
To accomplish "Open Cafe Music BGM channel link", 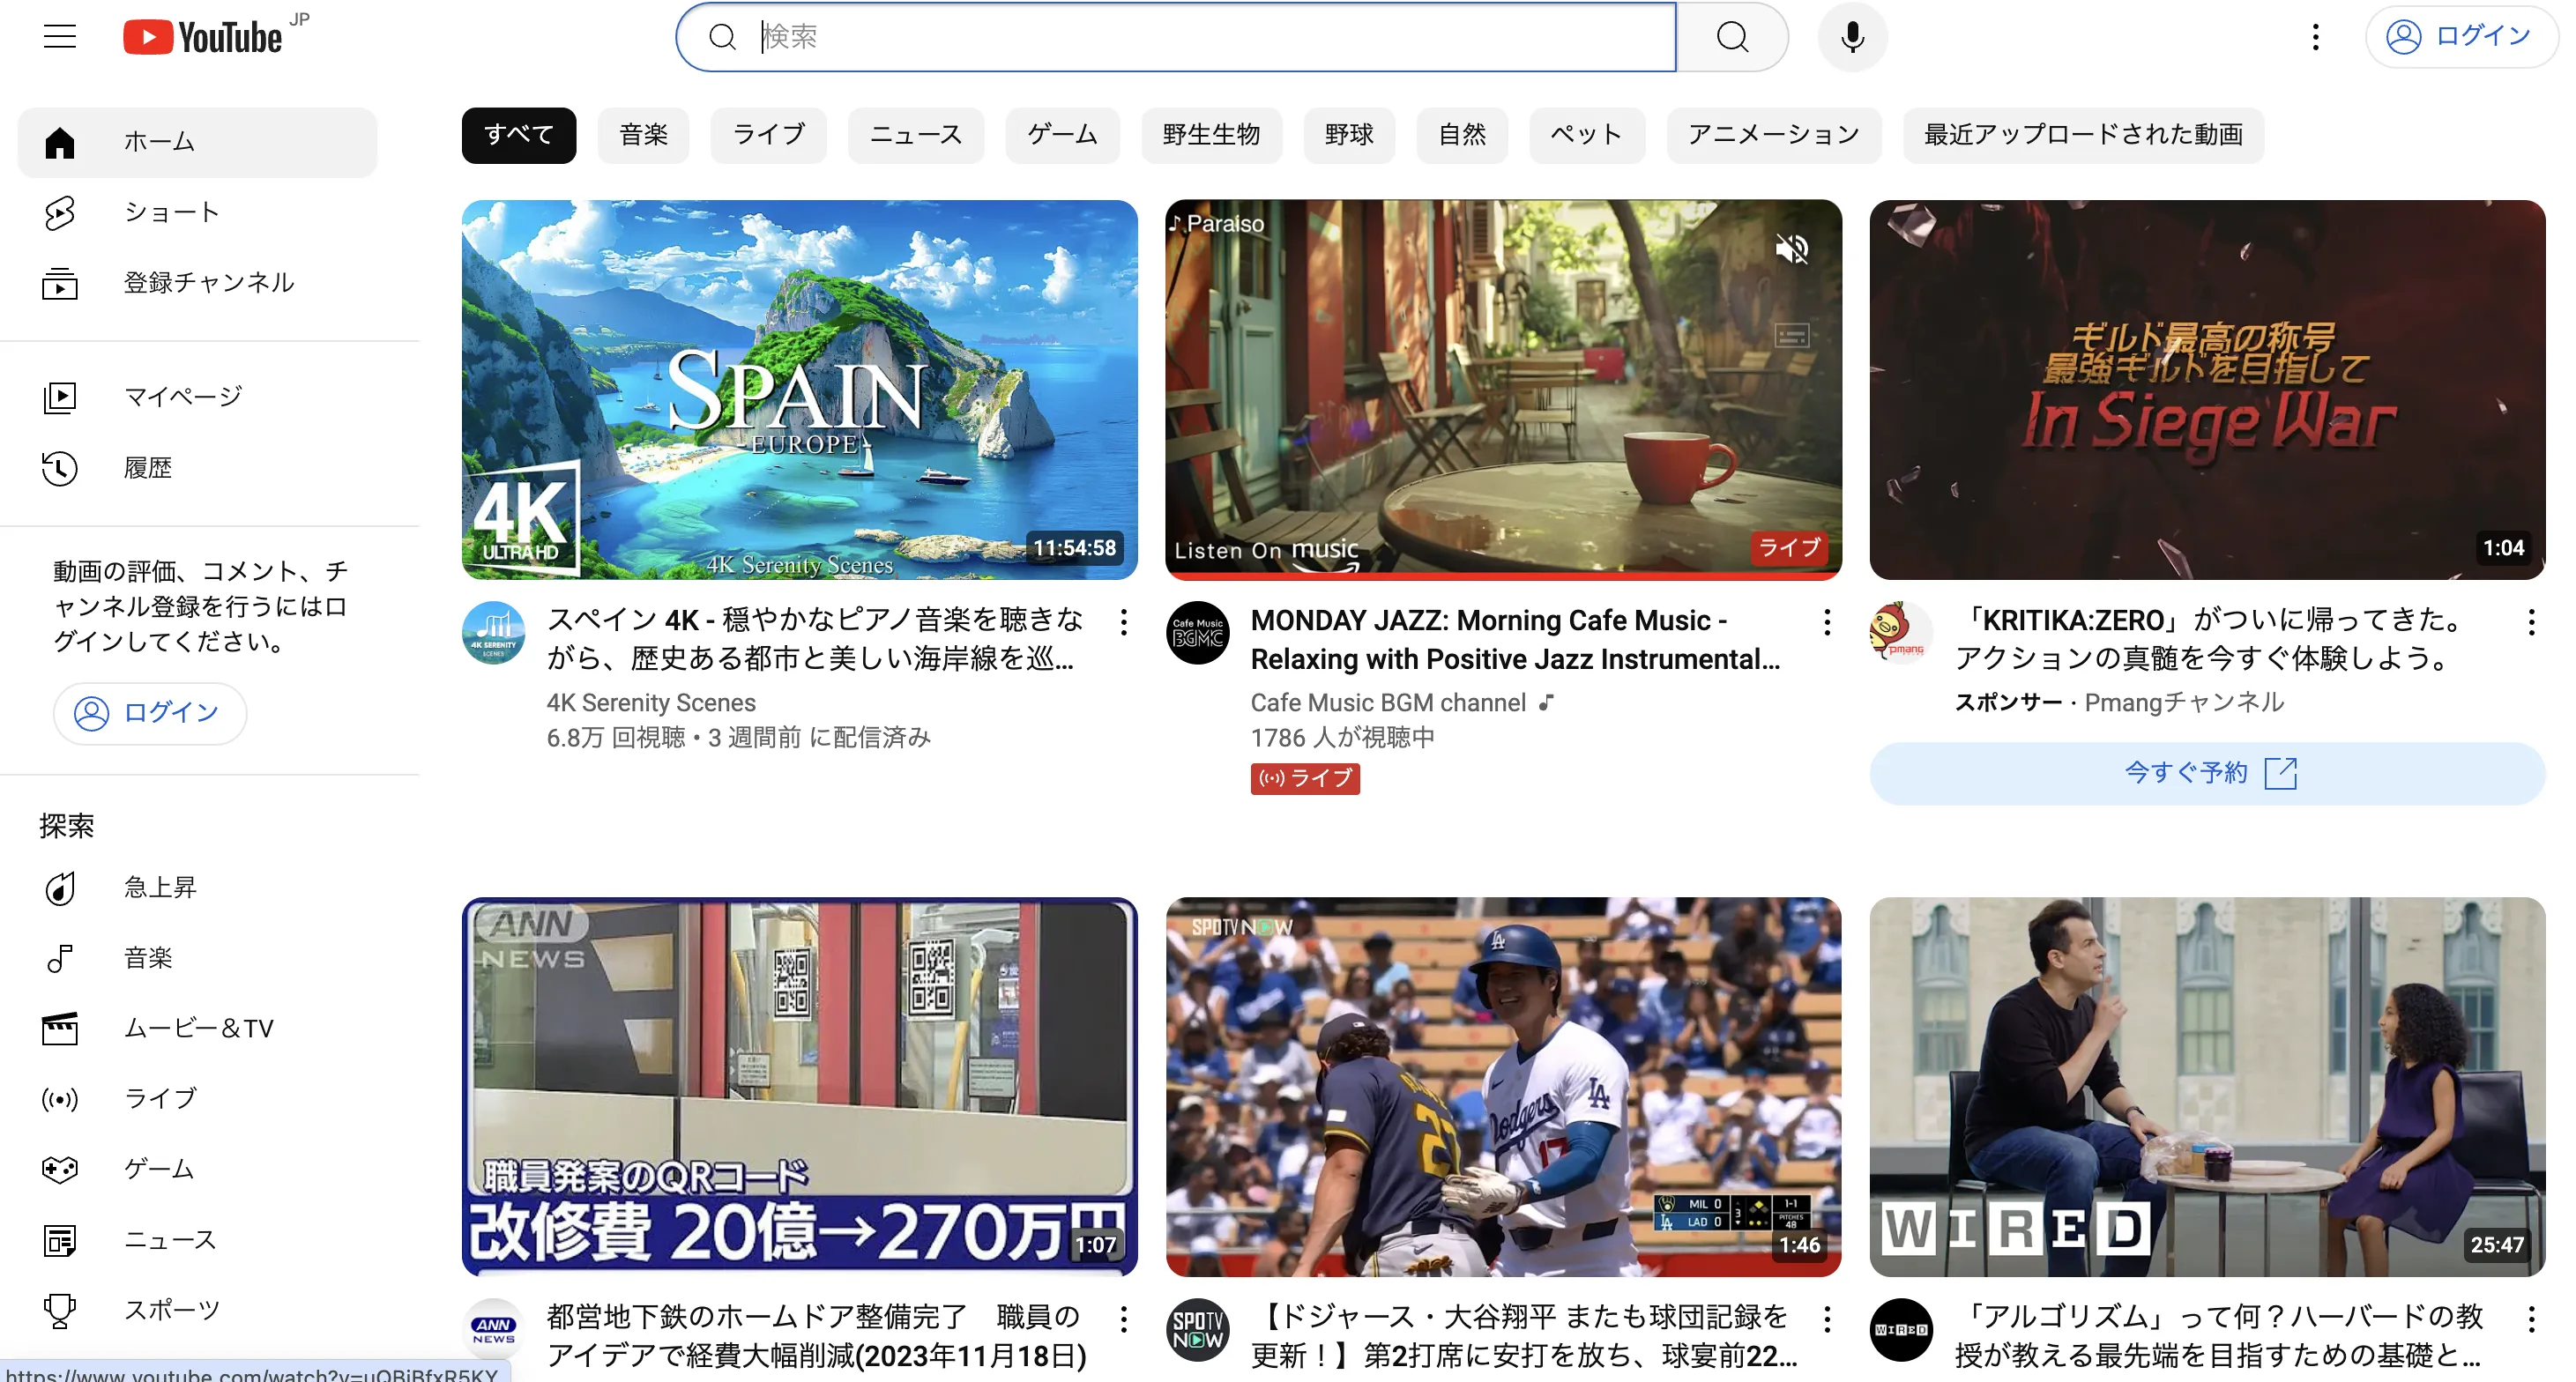I will point(1388,703).
